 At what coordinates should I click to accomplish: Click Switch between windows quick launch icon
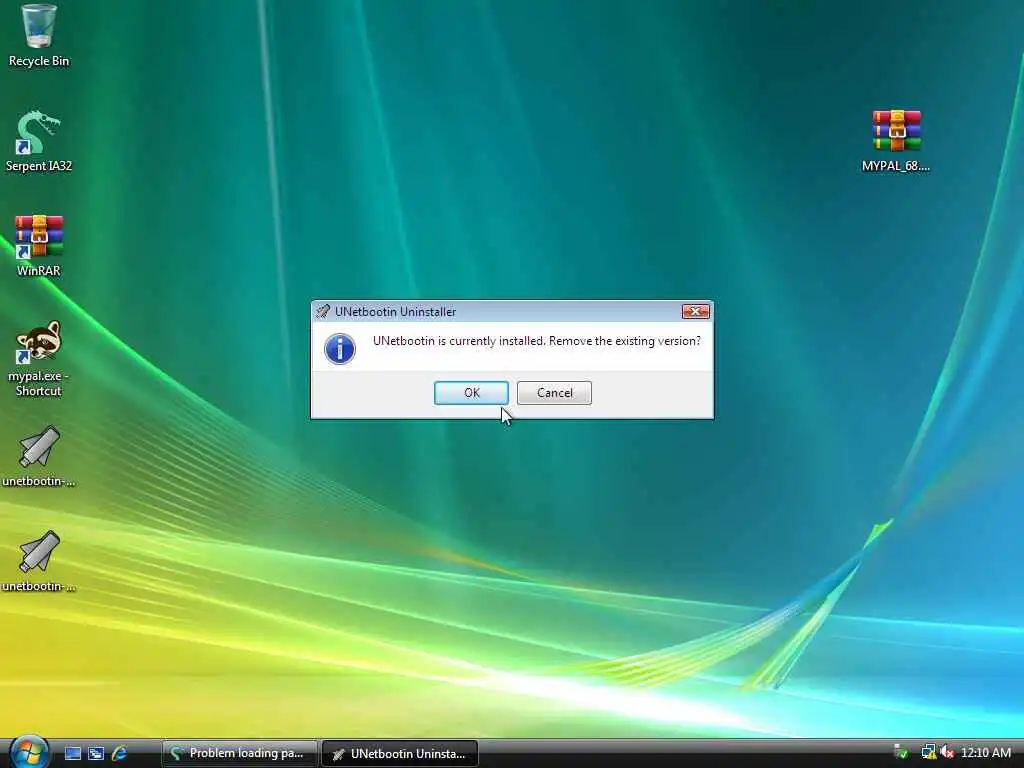point(96,754)
